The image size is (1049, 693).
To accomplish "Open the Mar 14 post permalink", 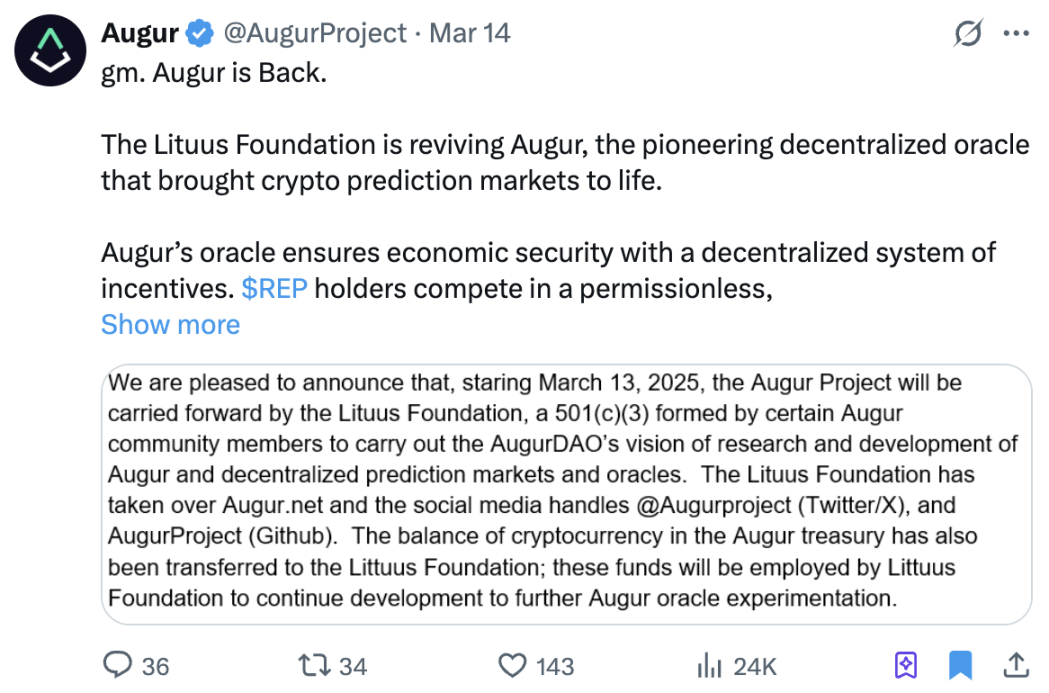I will point(470,32).
